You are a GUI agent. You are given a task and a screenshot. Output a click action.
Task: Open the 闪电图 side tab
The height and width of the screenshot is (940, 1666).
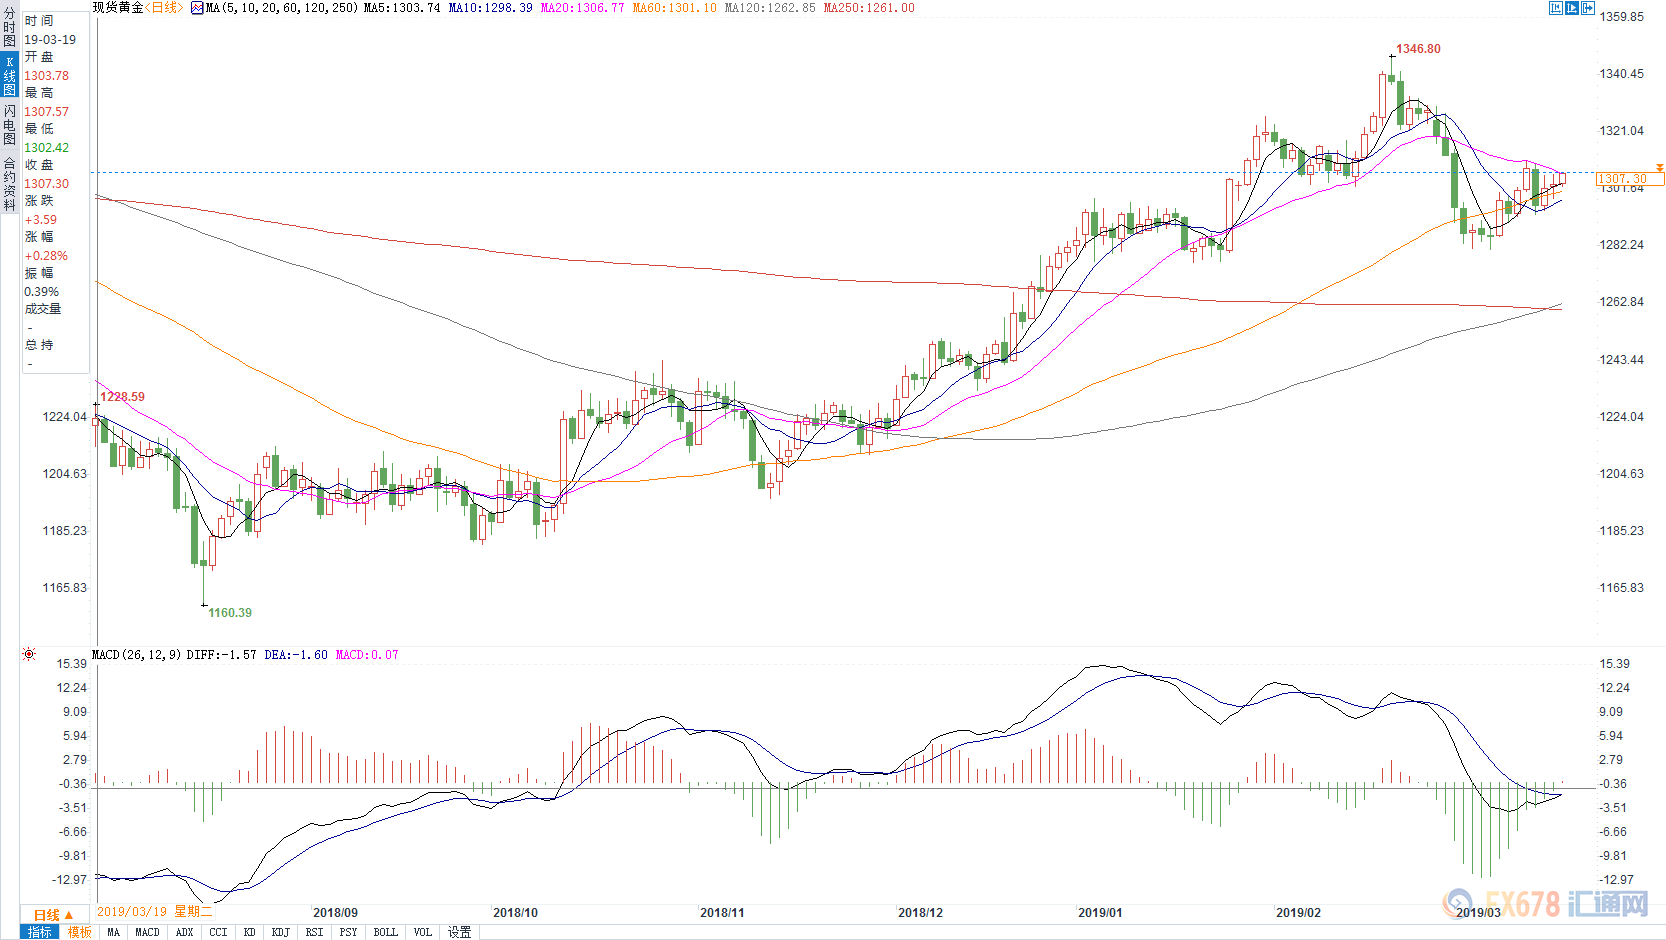(x=9, y=125)
